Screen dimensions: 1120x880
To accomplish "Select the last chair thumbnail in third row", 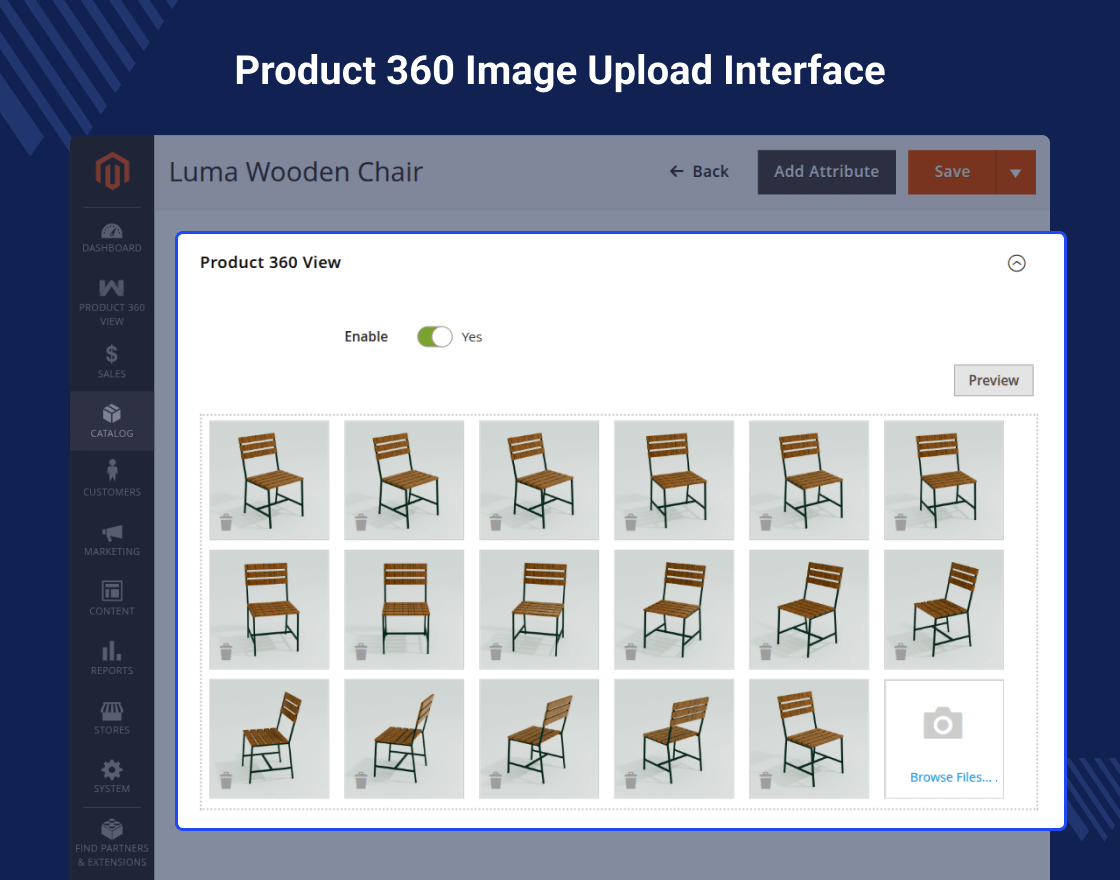I will click(x=808, y=738).
